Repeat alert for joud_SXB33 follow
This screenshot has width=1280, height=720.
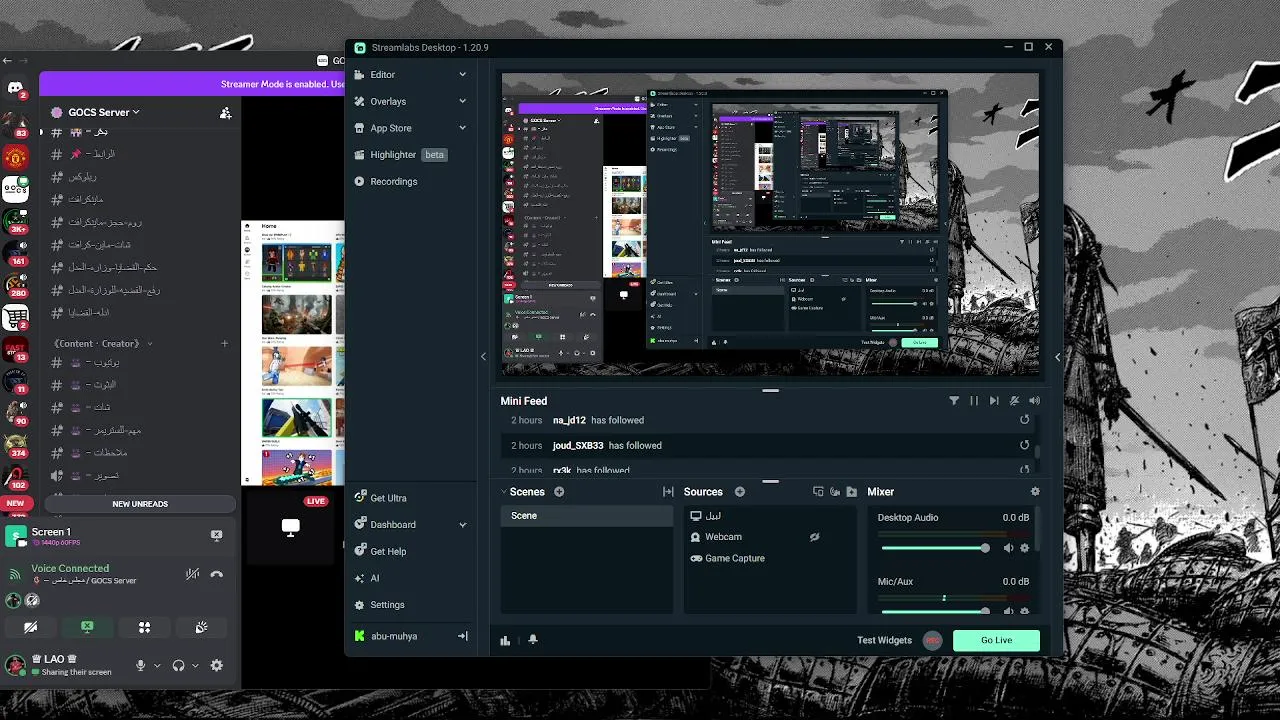(x=1024, y=445)
